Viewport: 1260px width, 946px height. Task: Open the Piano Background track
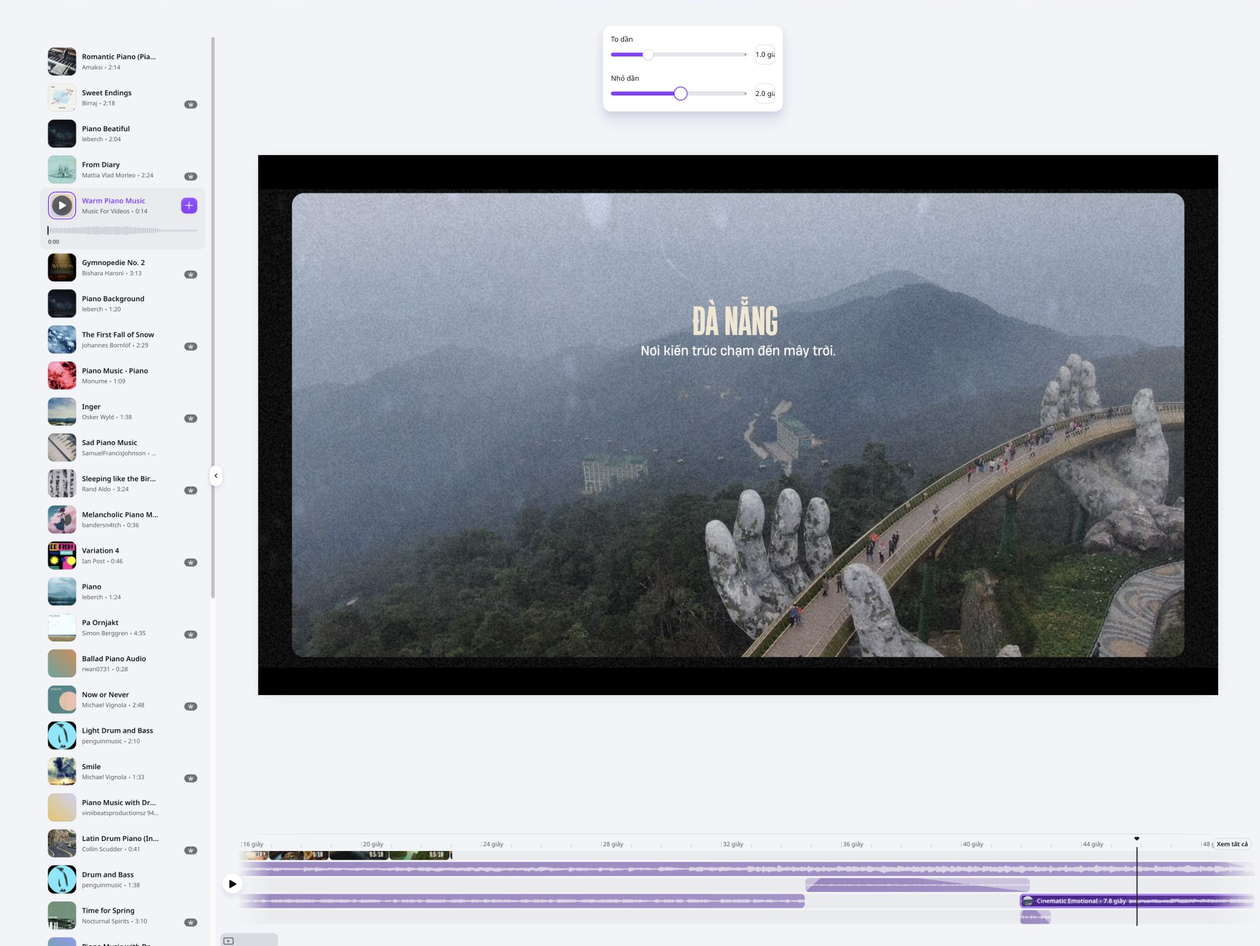(122, 303)
